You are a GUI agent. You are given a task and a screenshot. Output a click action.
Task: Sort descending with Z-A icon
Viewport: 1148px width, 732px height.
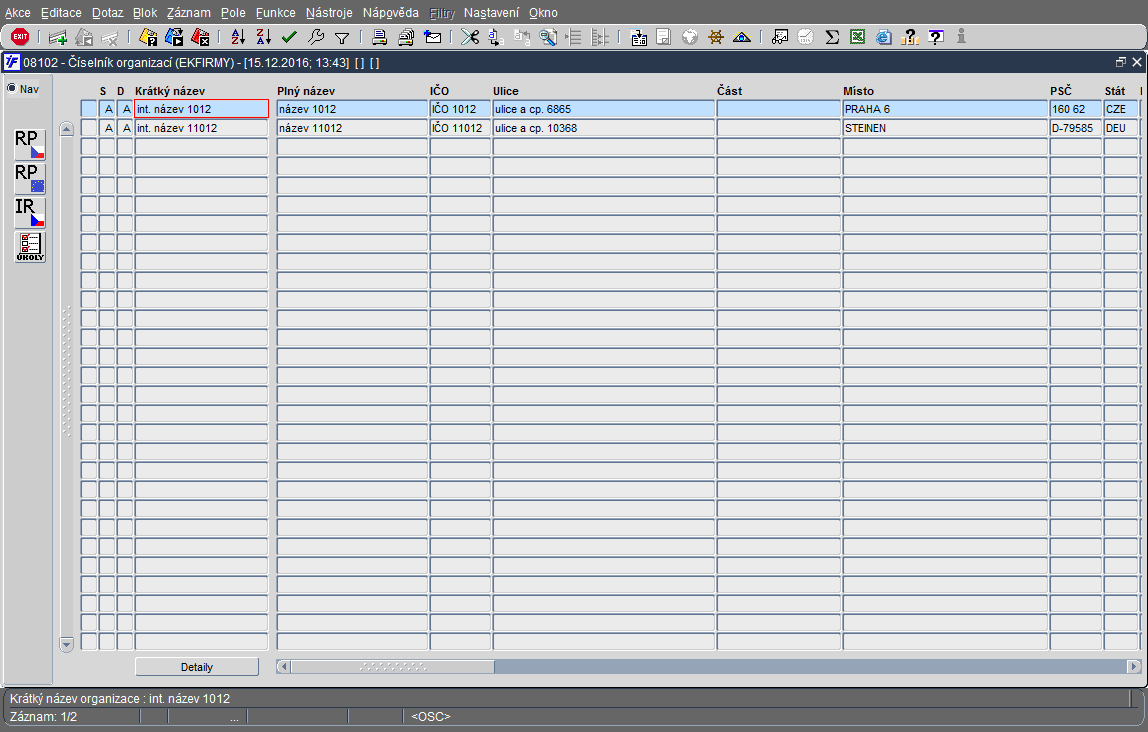264,37
